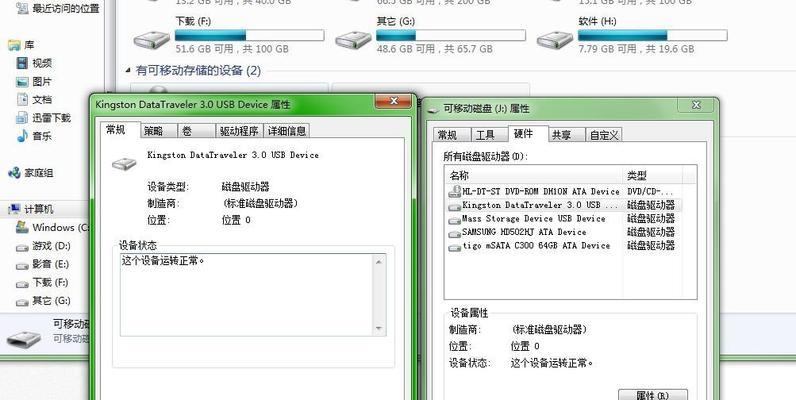Click the tigo mSATA C300 drive icon
796x400 pixels.
click(454, 247)
